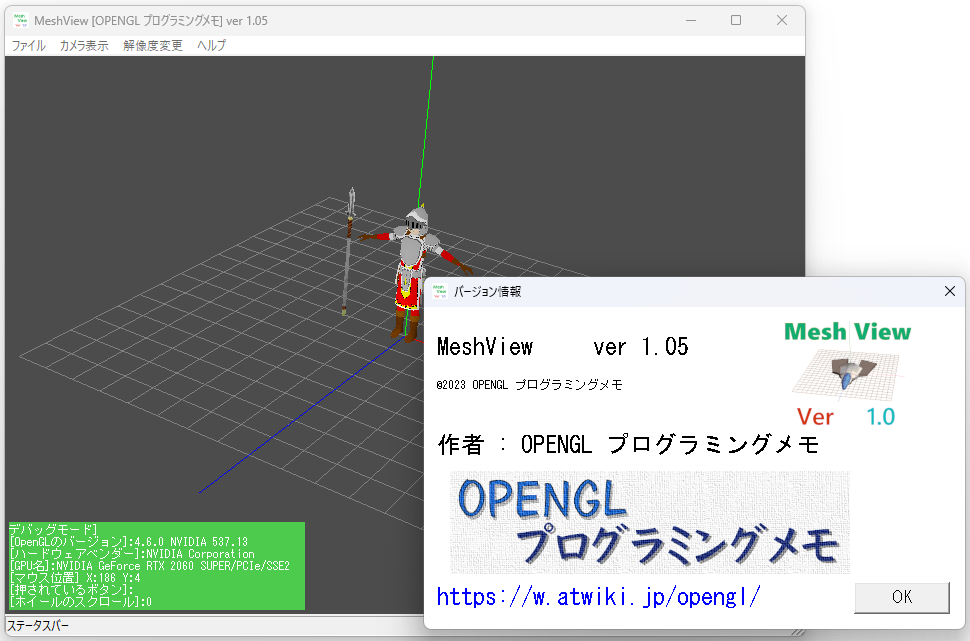
Task: Click the OPENGL プログラミングメモ banner image
Action: pos(650,522)
